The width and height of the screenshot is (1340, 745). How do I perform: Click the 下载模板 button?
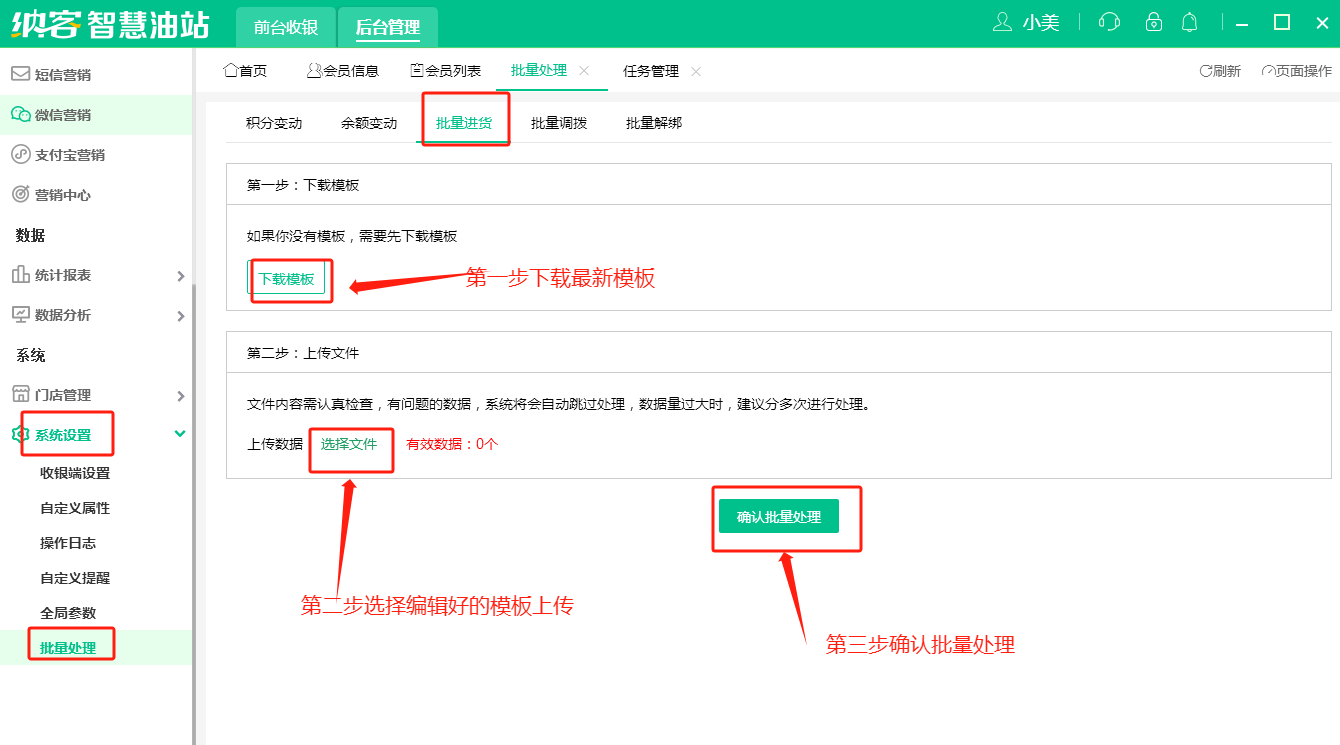click(x=286, y=279)
